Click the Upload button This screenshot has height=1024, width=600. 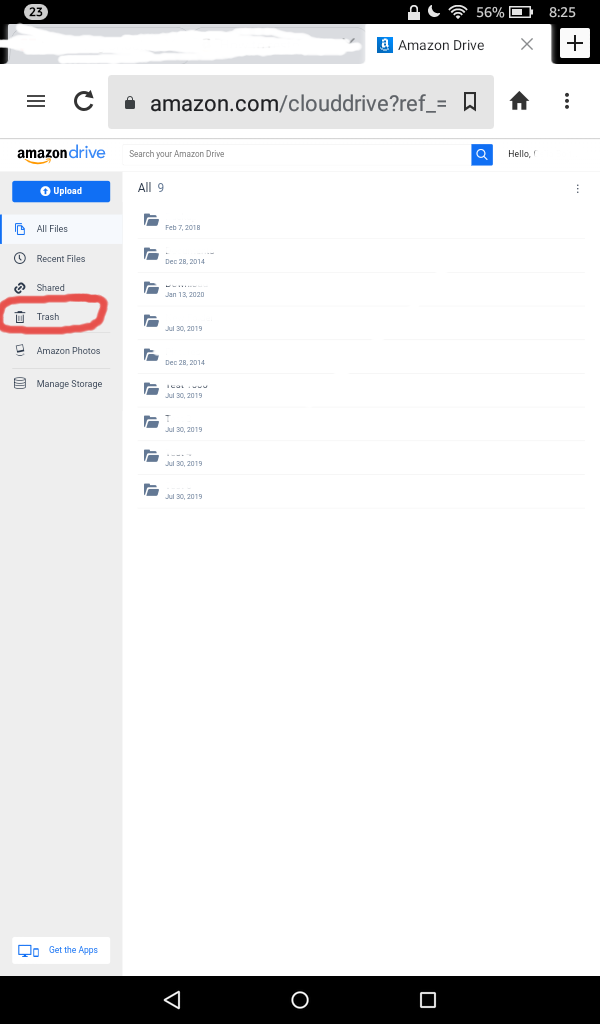click(x=61, y=191)
